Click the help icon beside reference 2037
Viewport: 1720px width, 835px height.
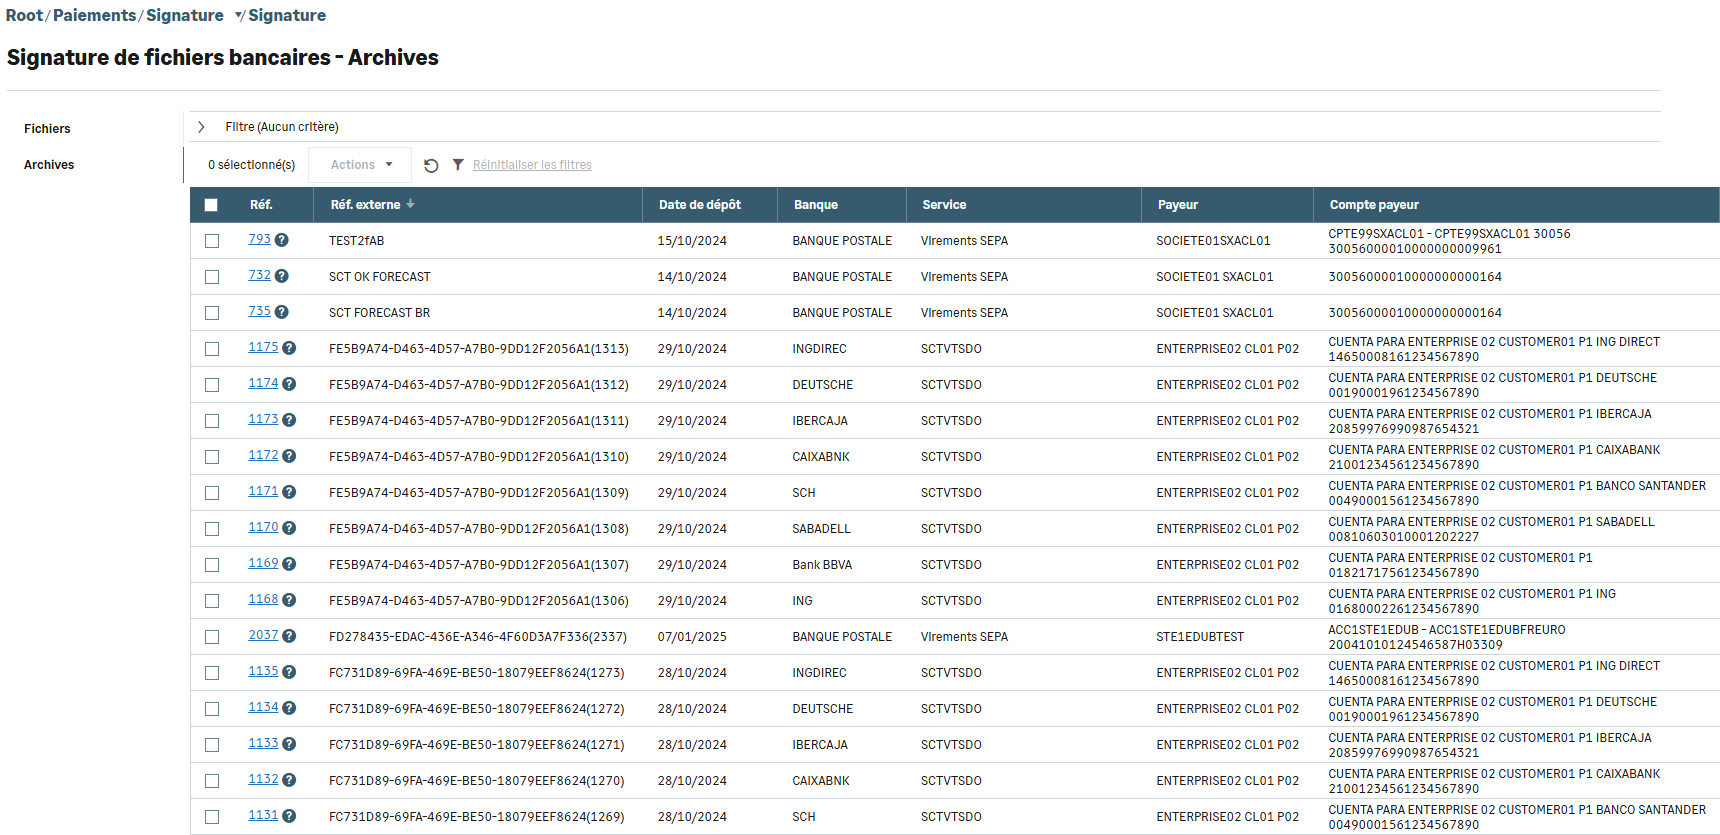pyautogui.click(x=289, y=636)
